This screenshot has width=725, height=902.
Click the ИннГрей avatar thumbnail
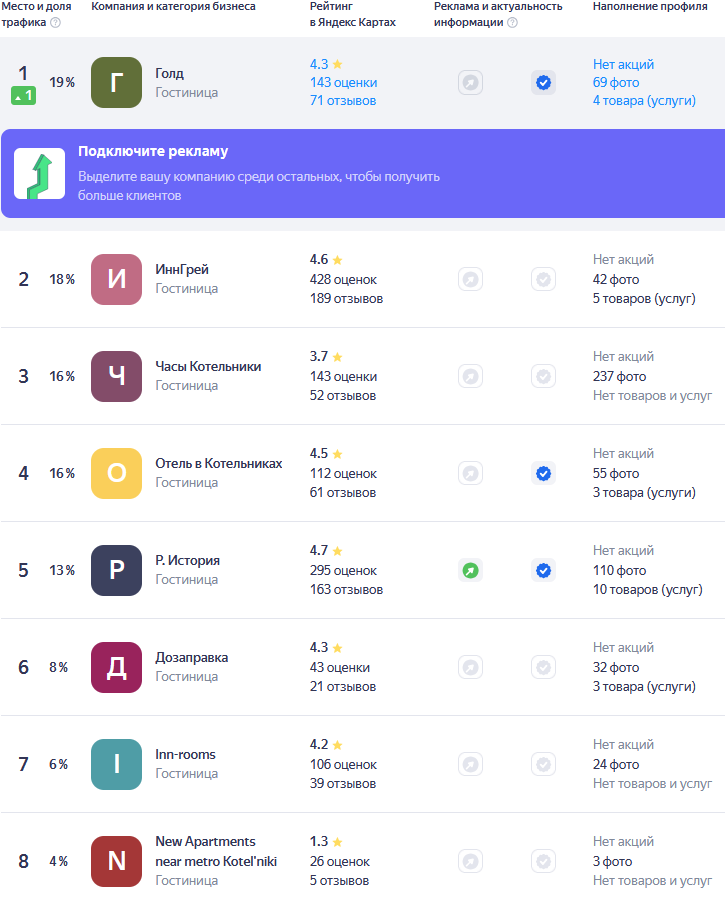[116, 279]
